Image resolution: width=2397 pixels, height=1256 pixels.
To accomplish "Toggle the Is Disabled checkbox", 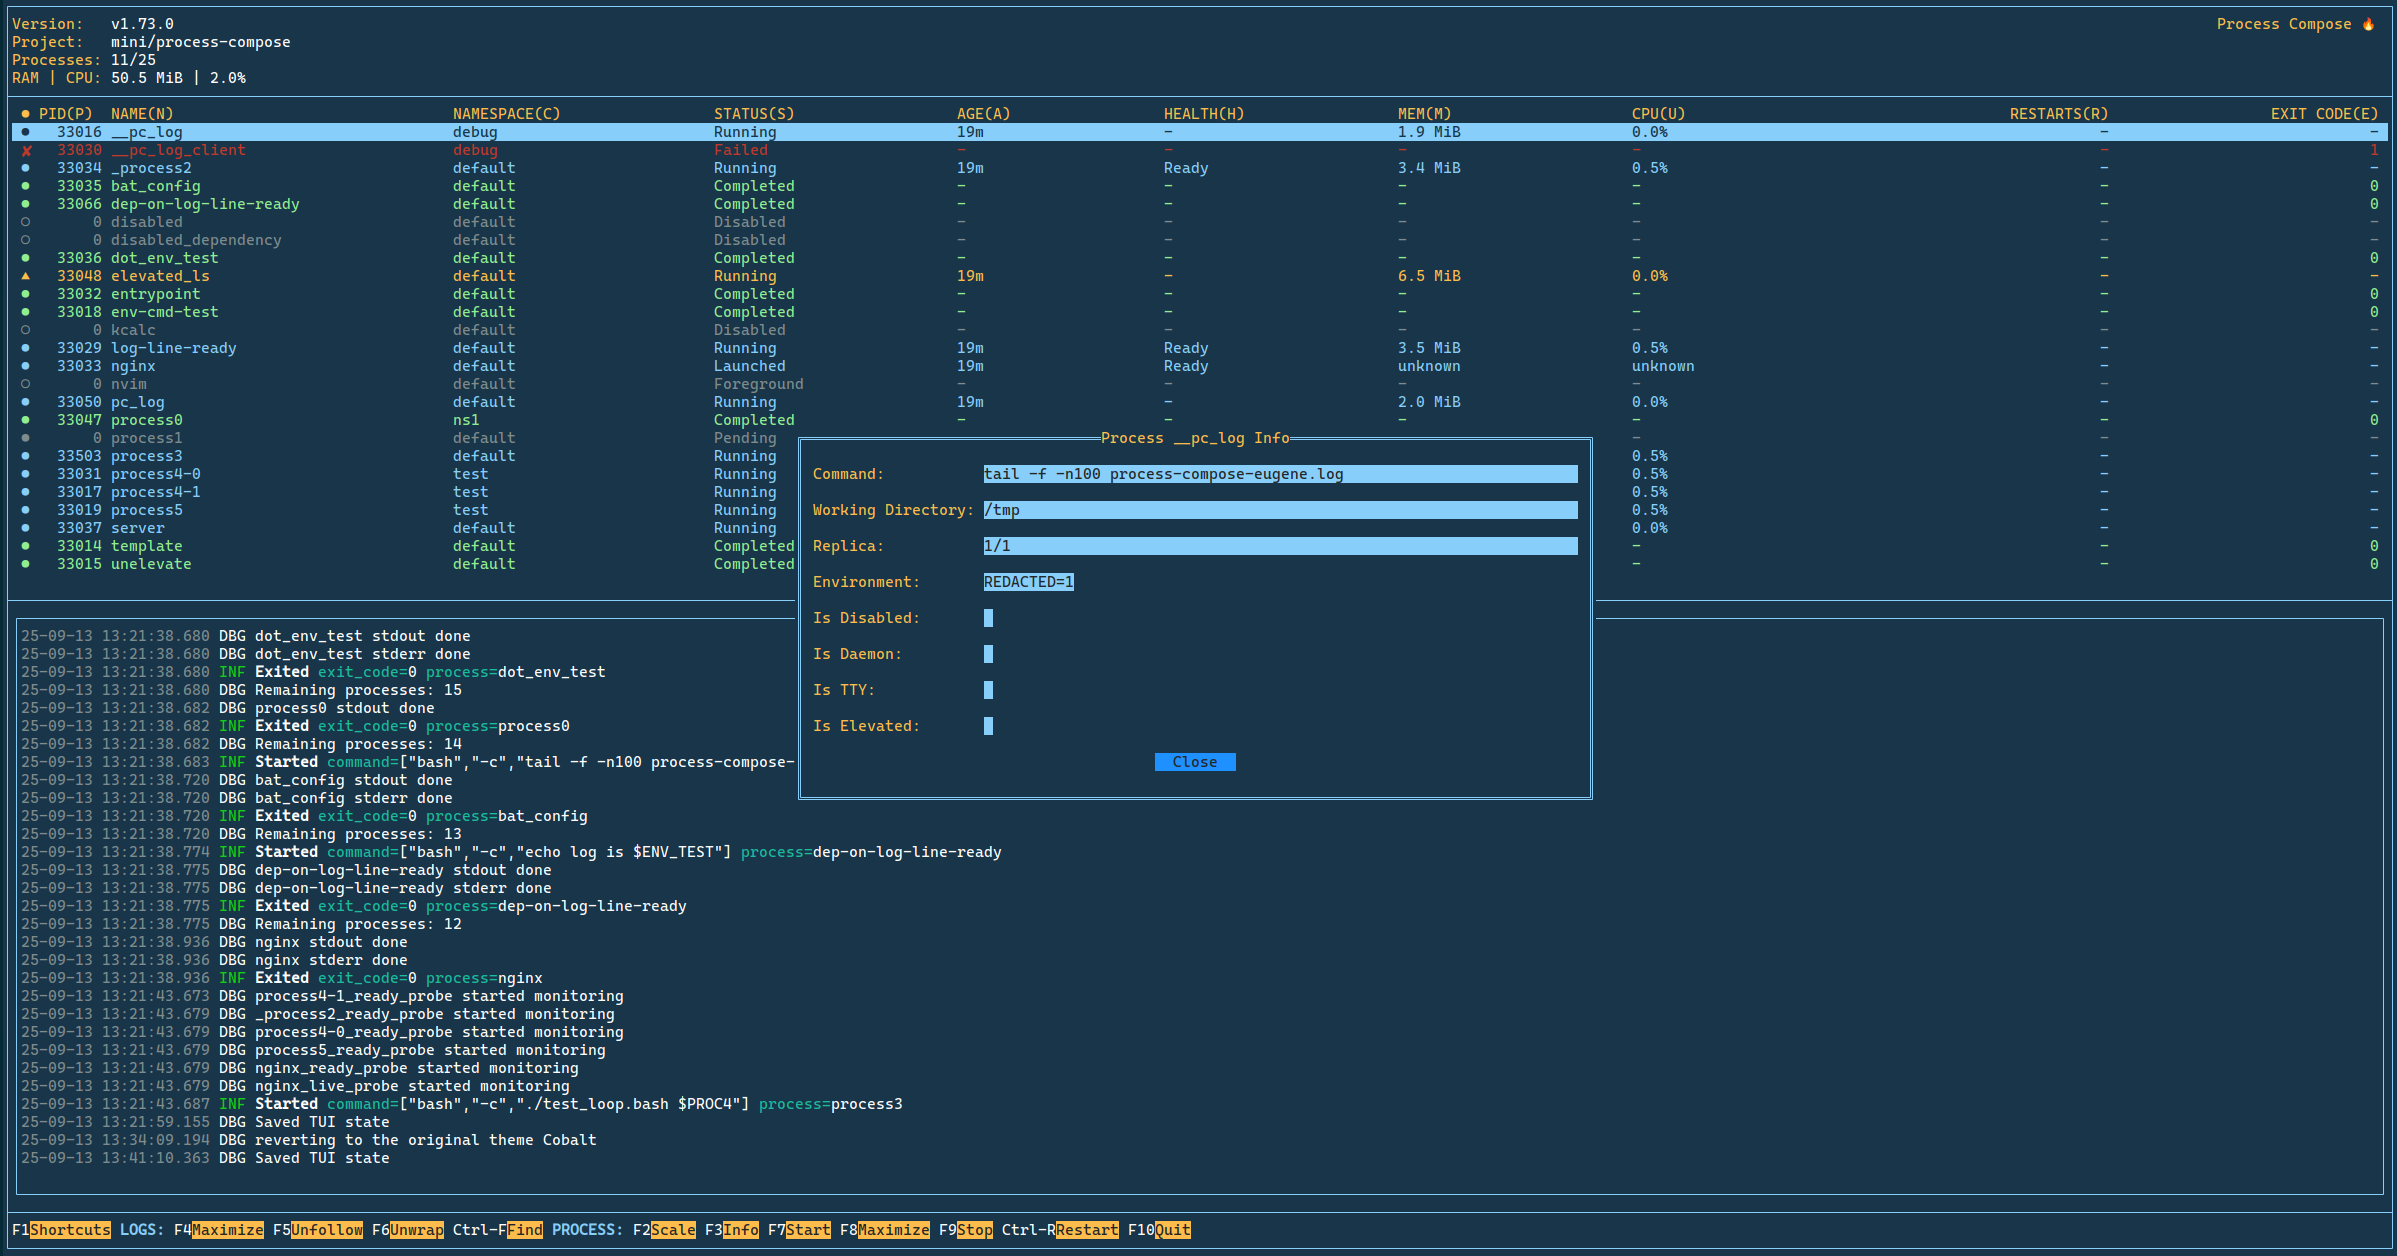I will click(x=988, y=618).
